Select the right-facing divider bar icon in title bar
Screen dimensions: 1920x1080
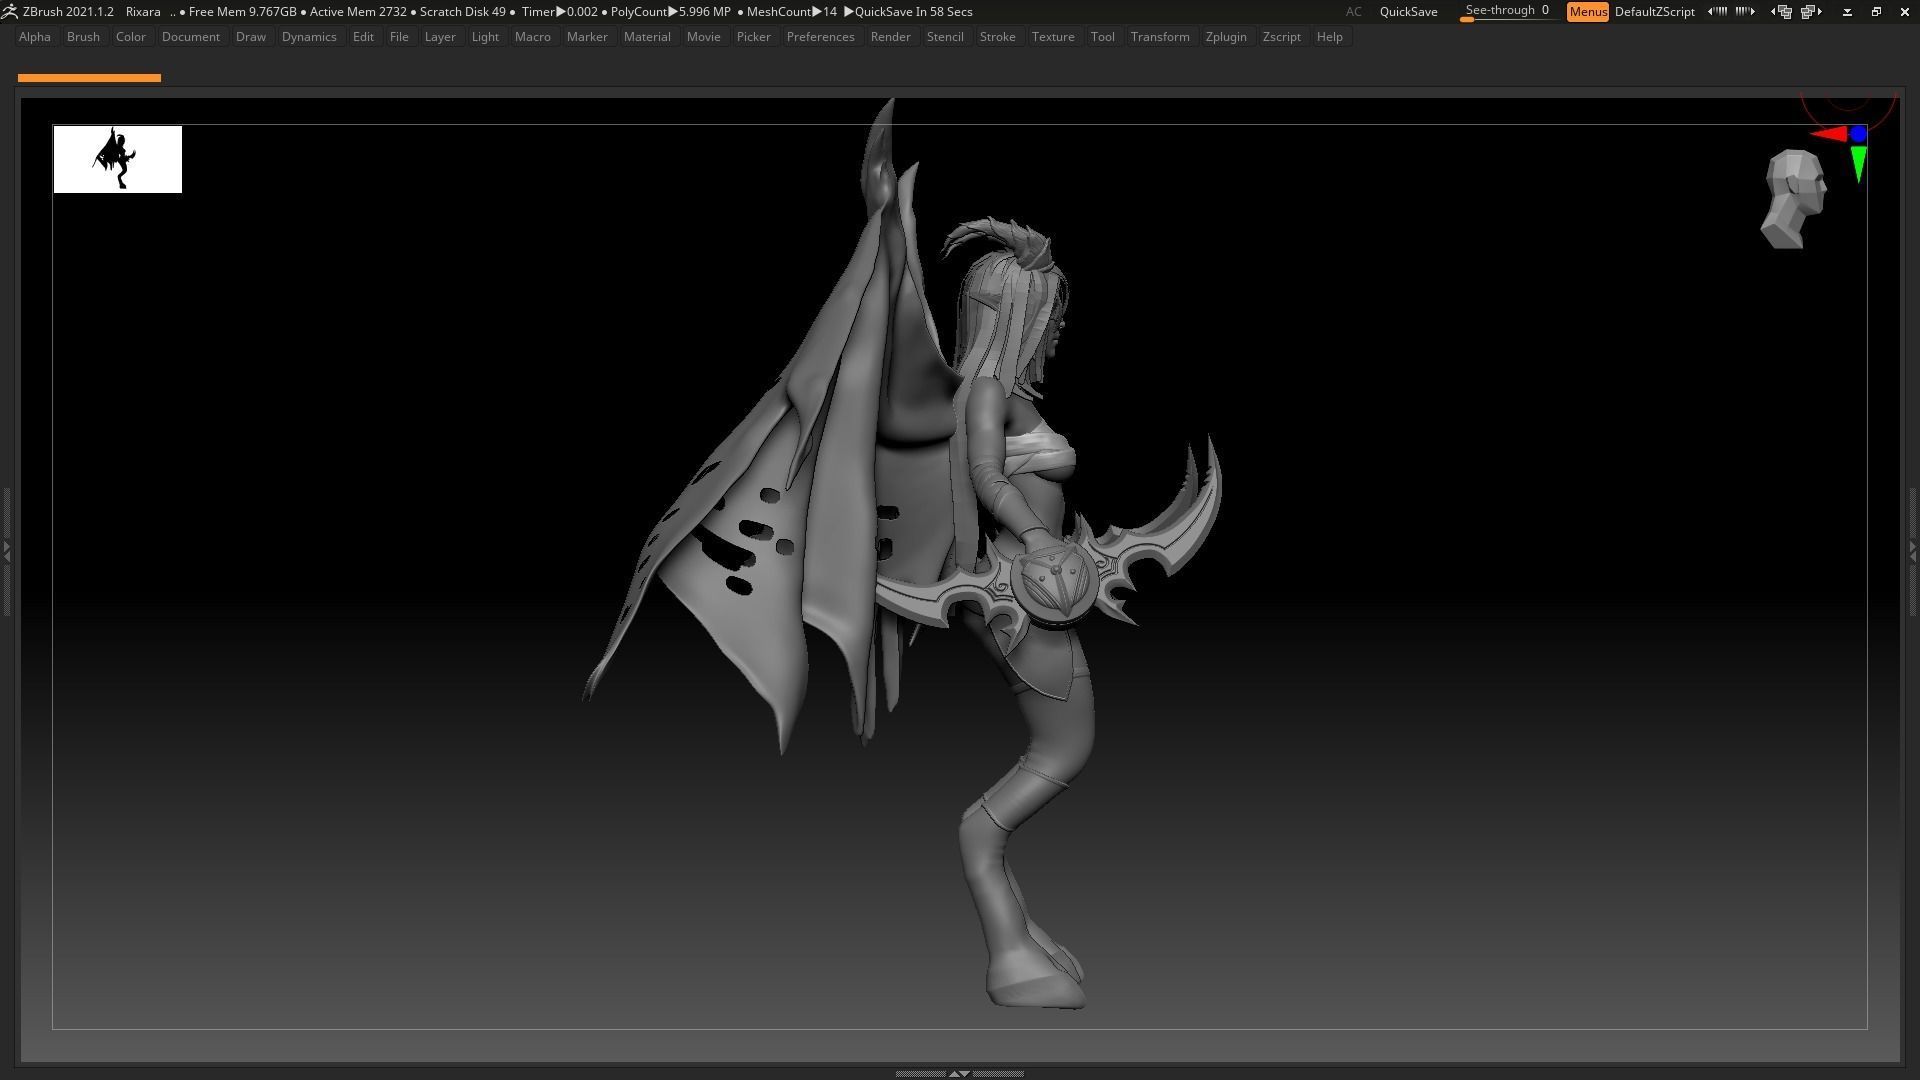click(x=1745, y=11)
